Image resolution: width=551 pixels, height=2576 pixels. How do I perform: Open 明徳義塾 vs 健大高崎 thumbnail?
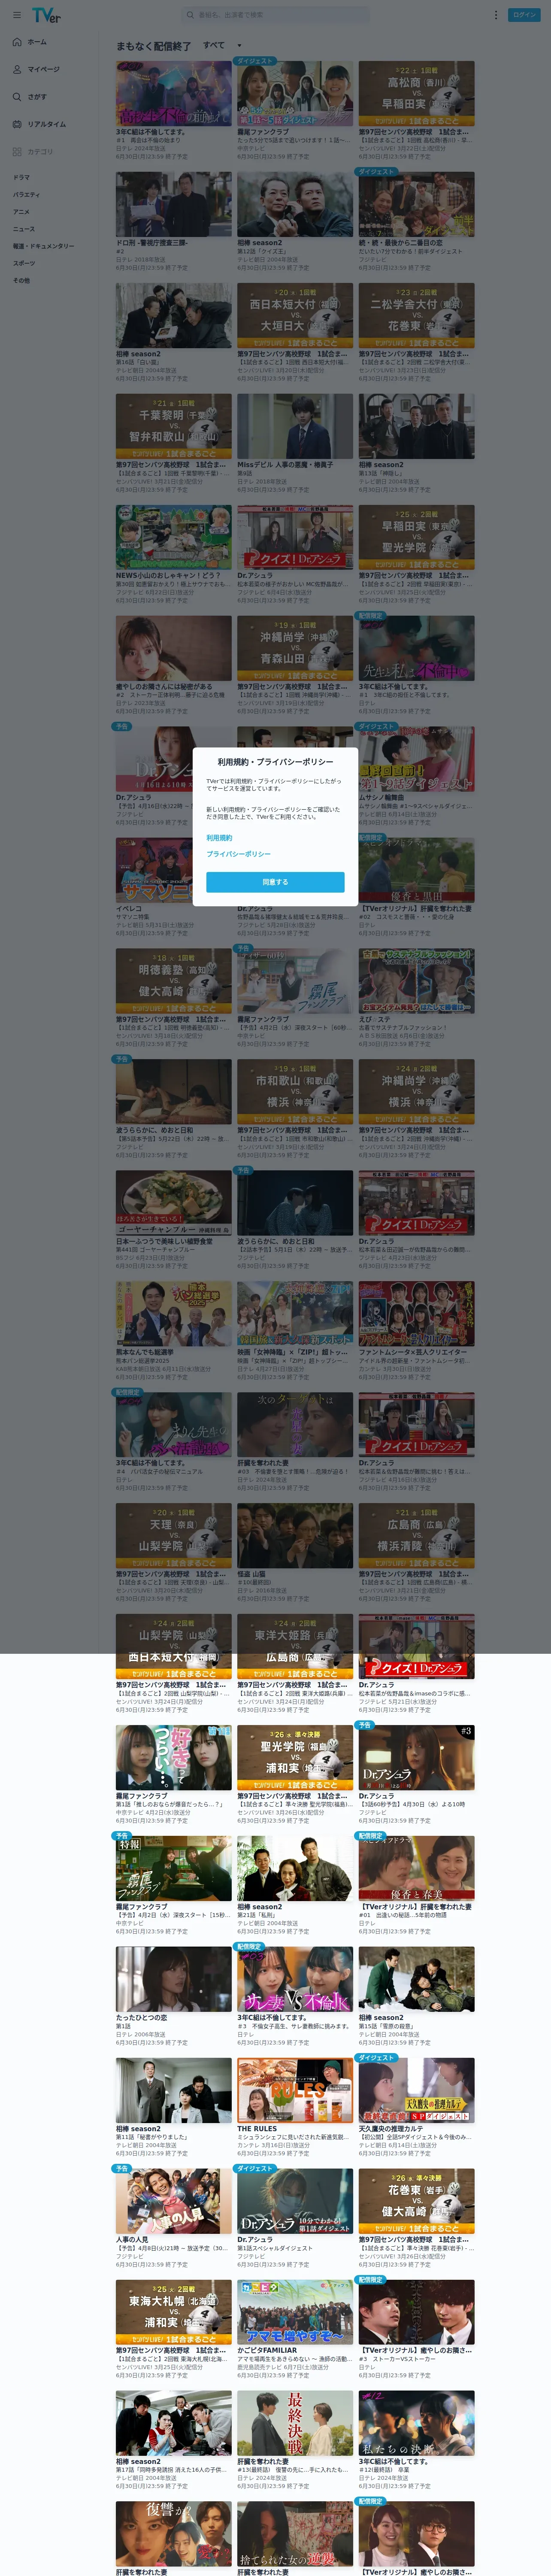[x=173, y=981]
